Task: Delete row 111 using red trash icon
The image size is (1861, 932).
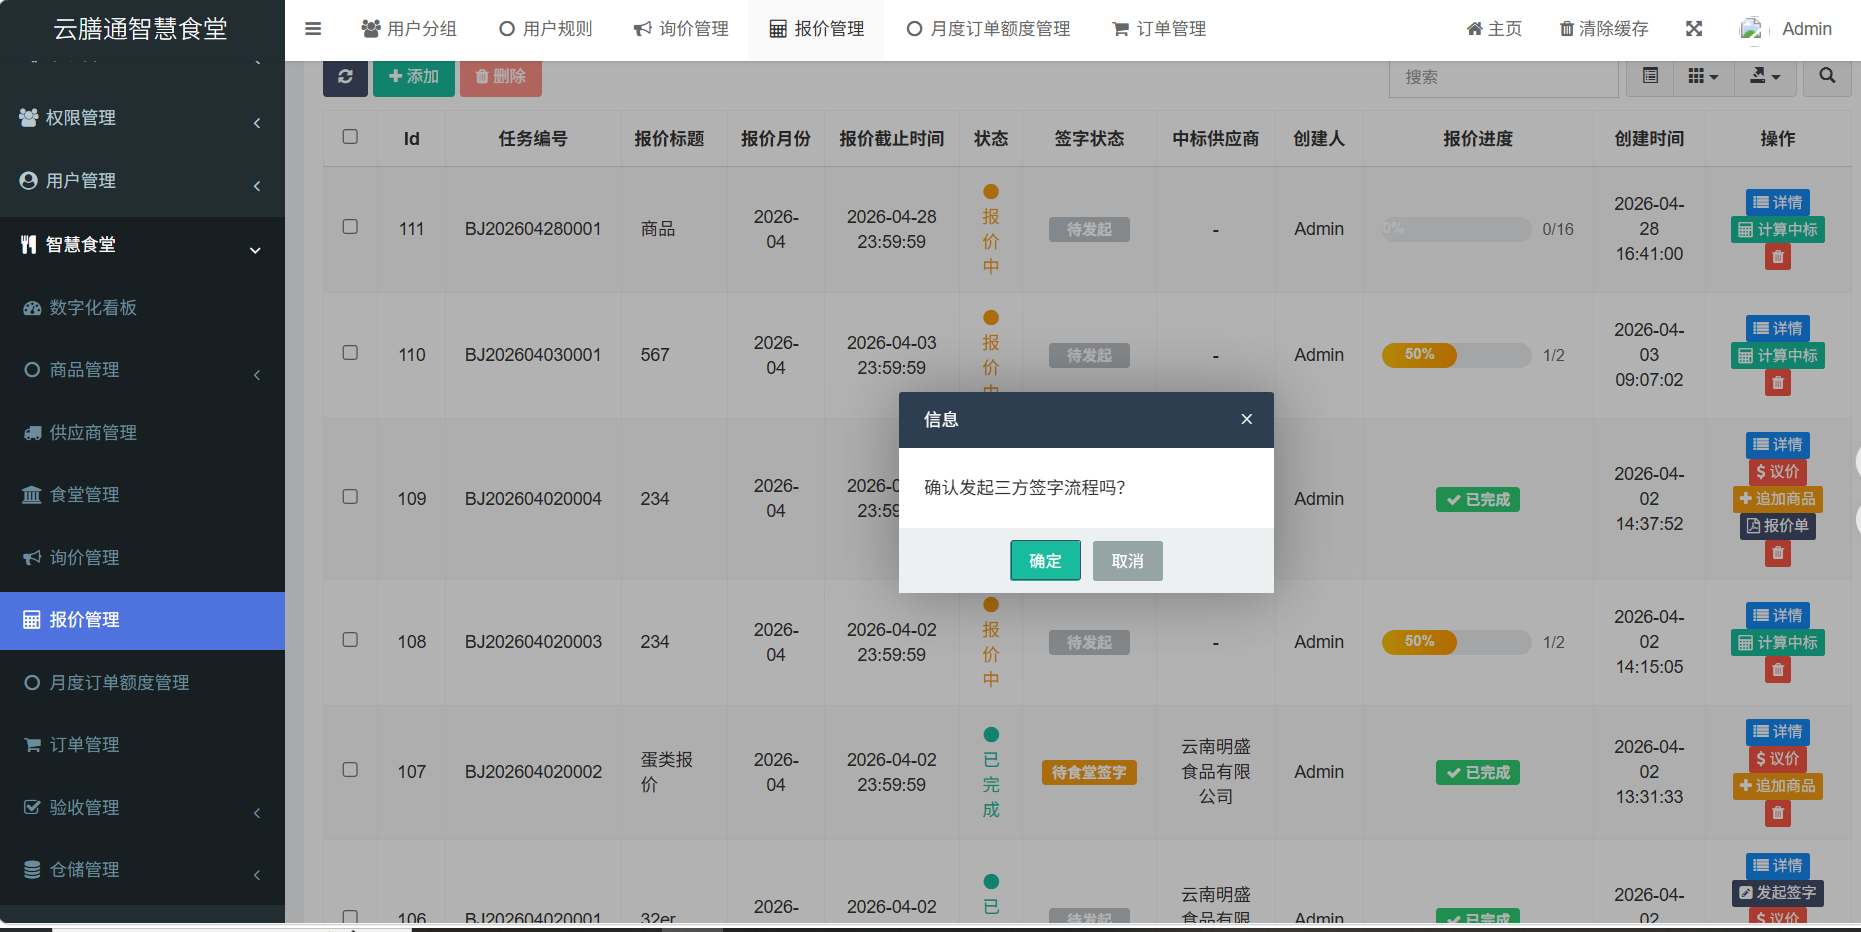Action: coord(1777,257)
